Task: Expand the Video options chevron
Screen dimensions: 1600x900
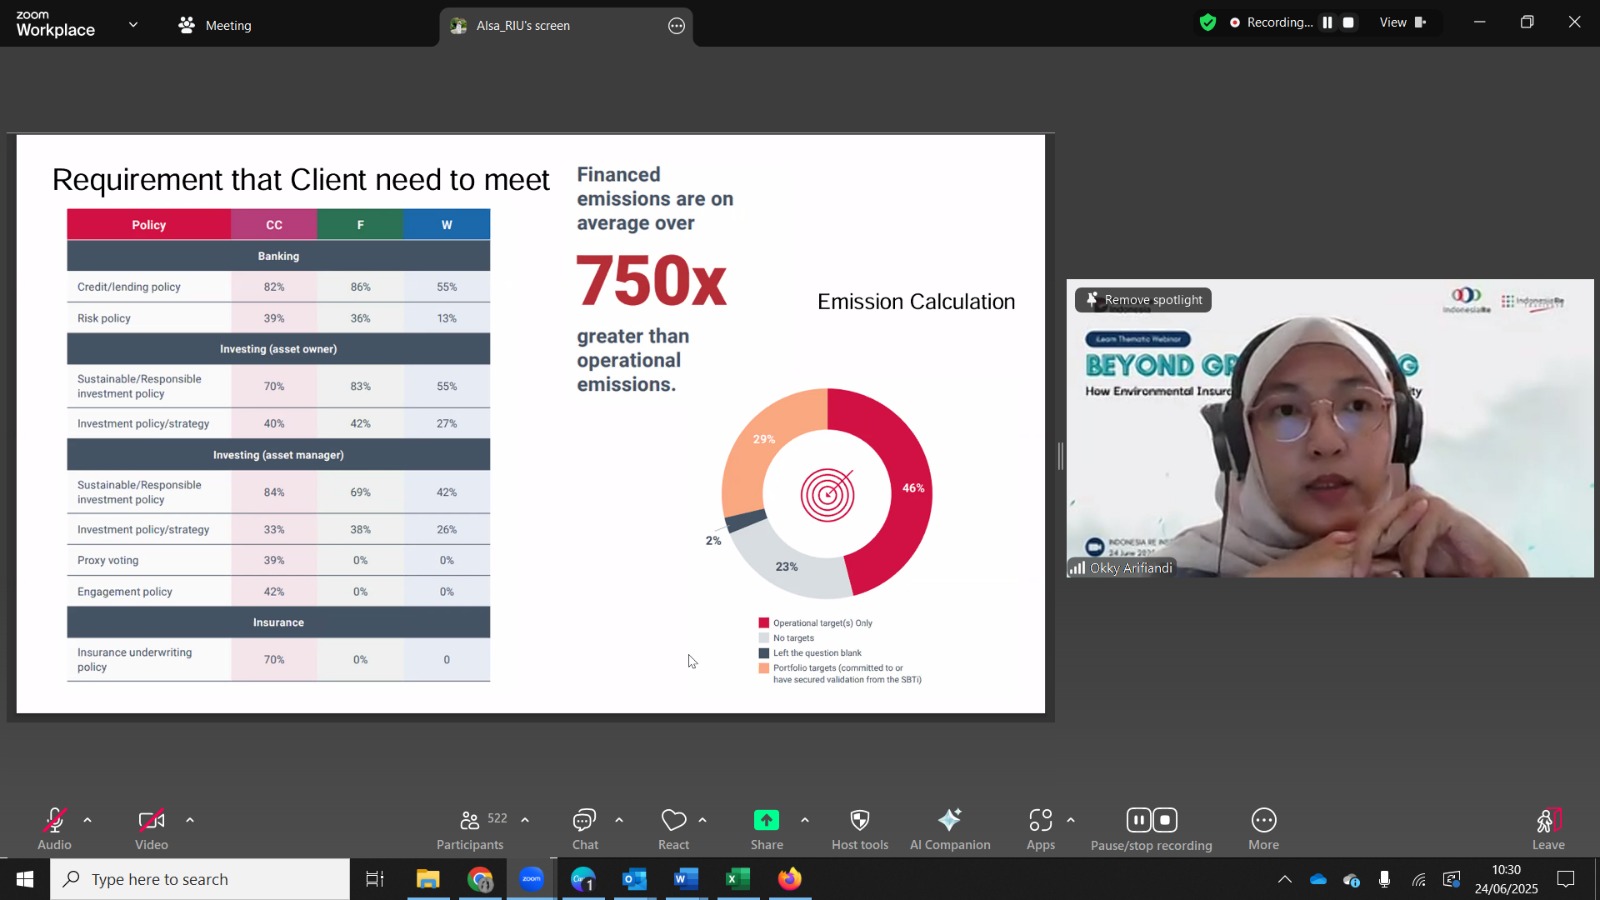Action: (x=190, y=820)
